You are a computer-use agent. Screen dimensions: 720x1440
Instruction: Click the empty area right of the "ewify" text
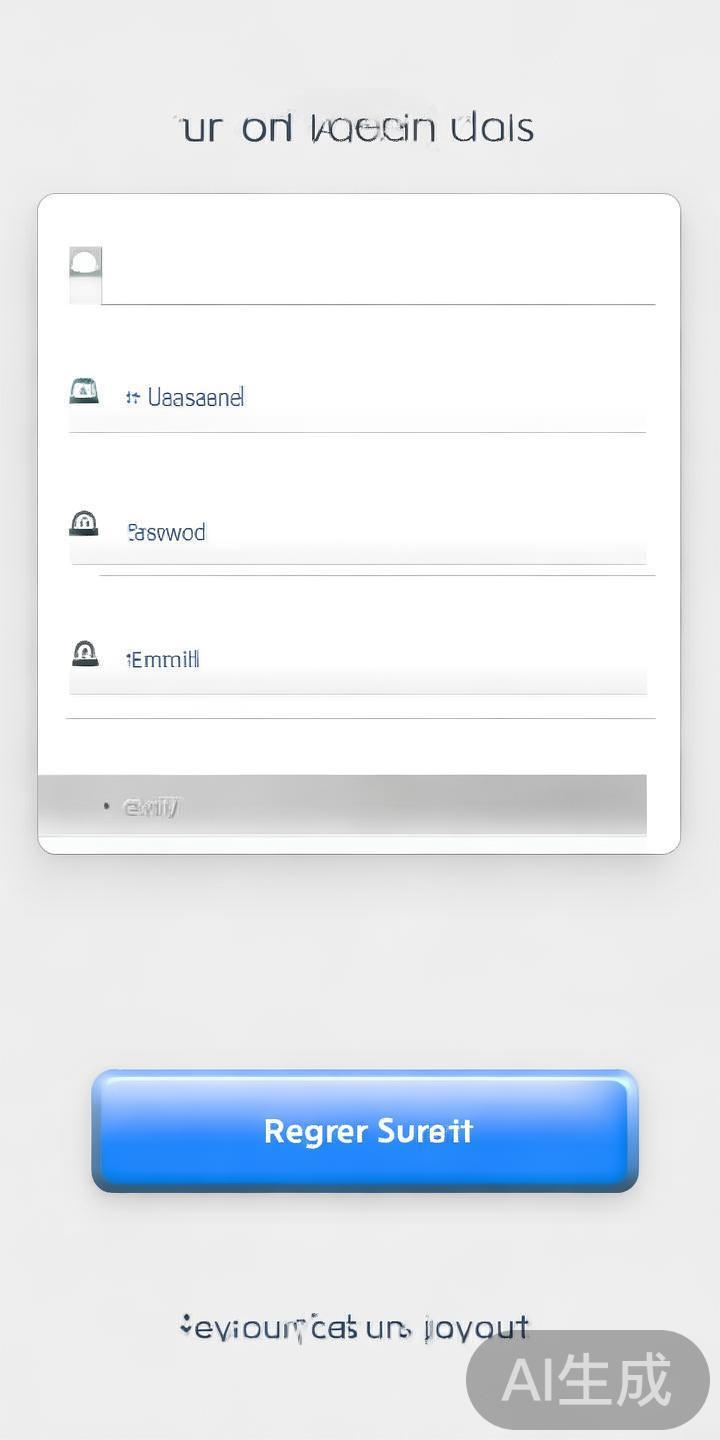click(x=420, y=805)
